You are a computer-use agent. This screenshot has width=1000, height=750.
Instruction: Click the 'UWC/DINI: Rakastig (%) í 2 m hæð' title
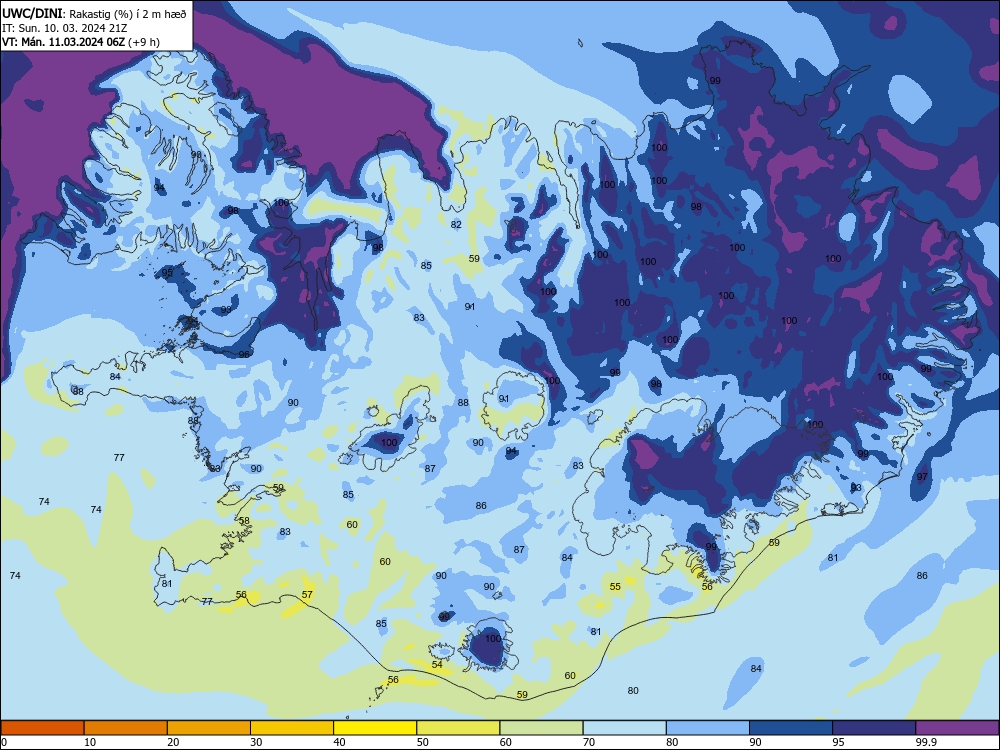[94, 13]
